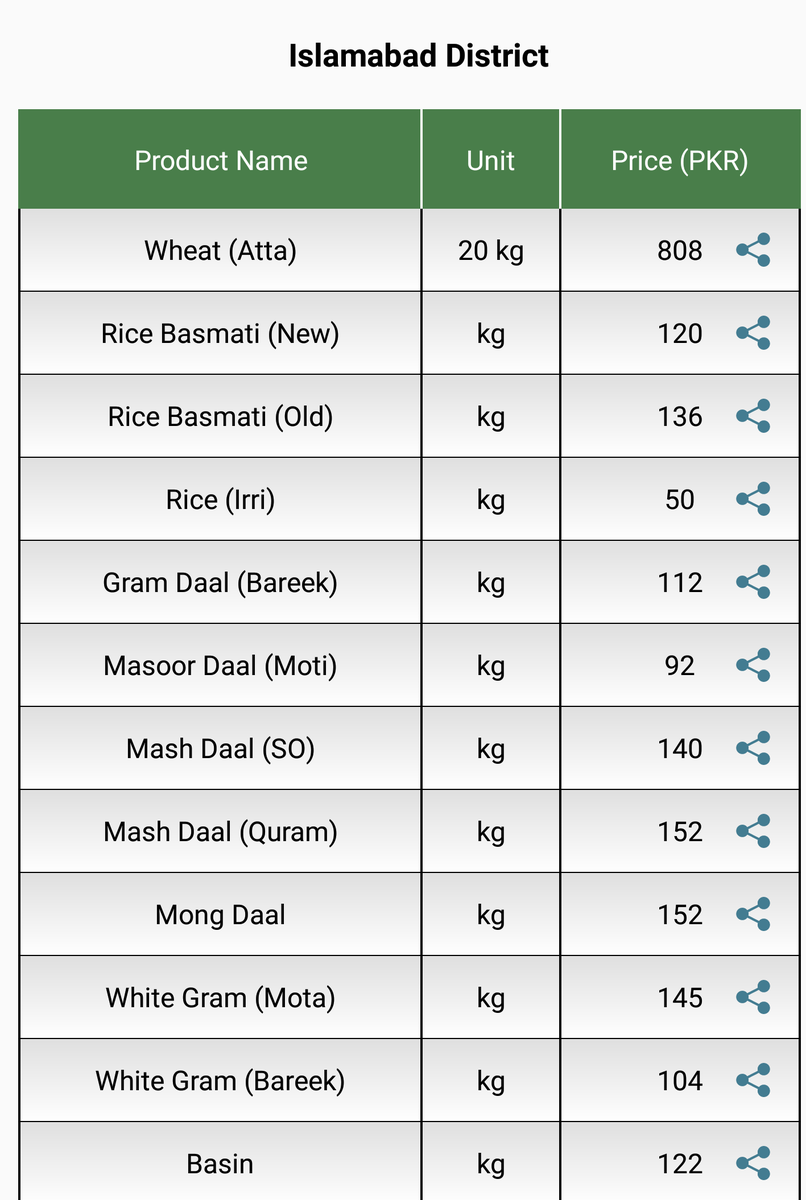
Task: Share the Masoor Daal (Moti) price
Action: pos(753,665)
